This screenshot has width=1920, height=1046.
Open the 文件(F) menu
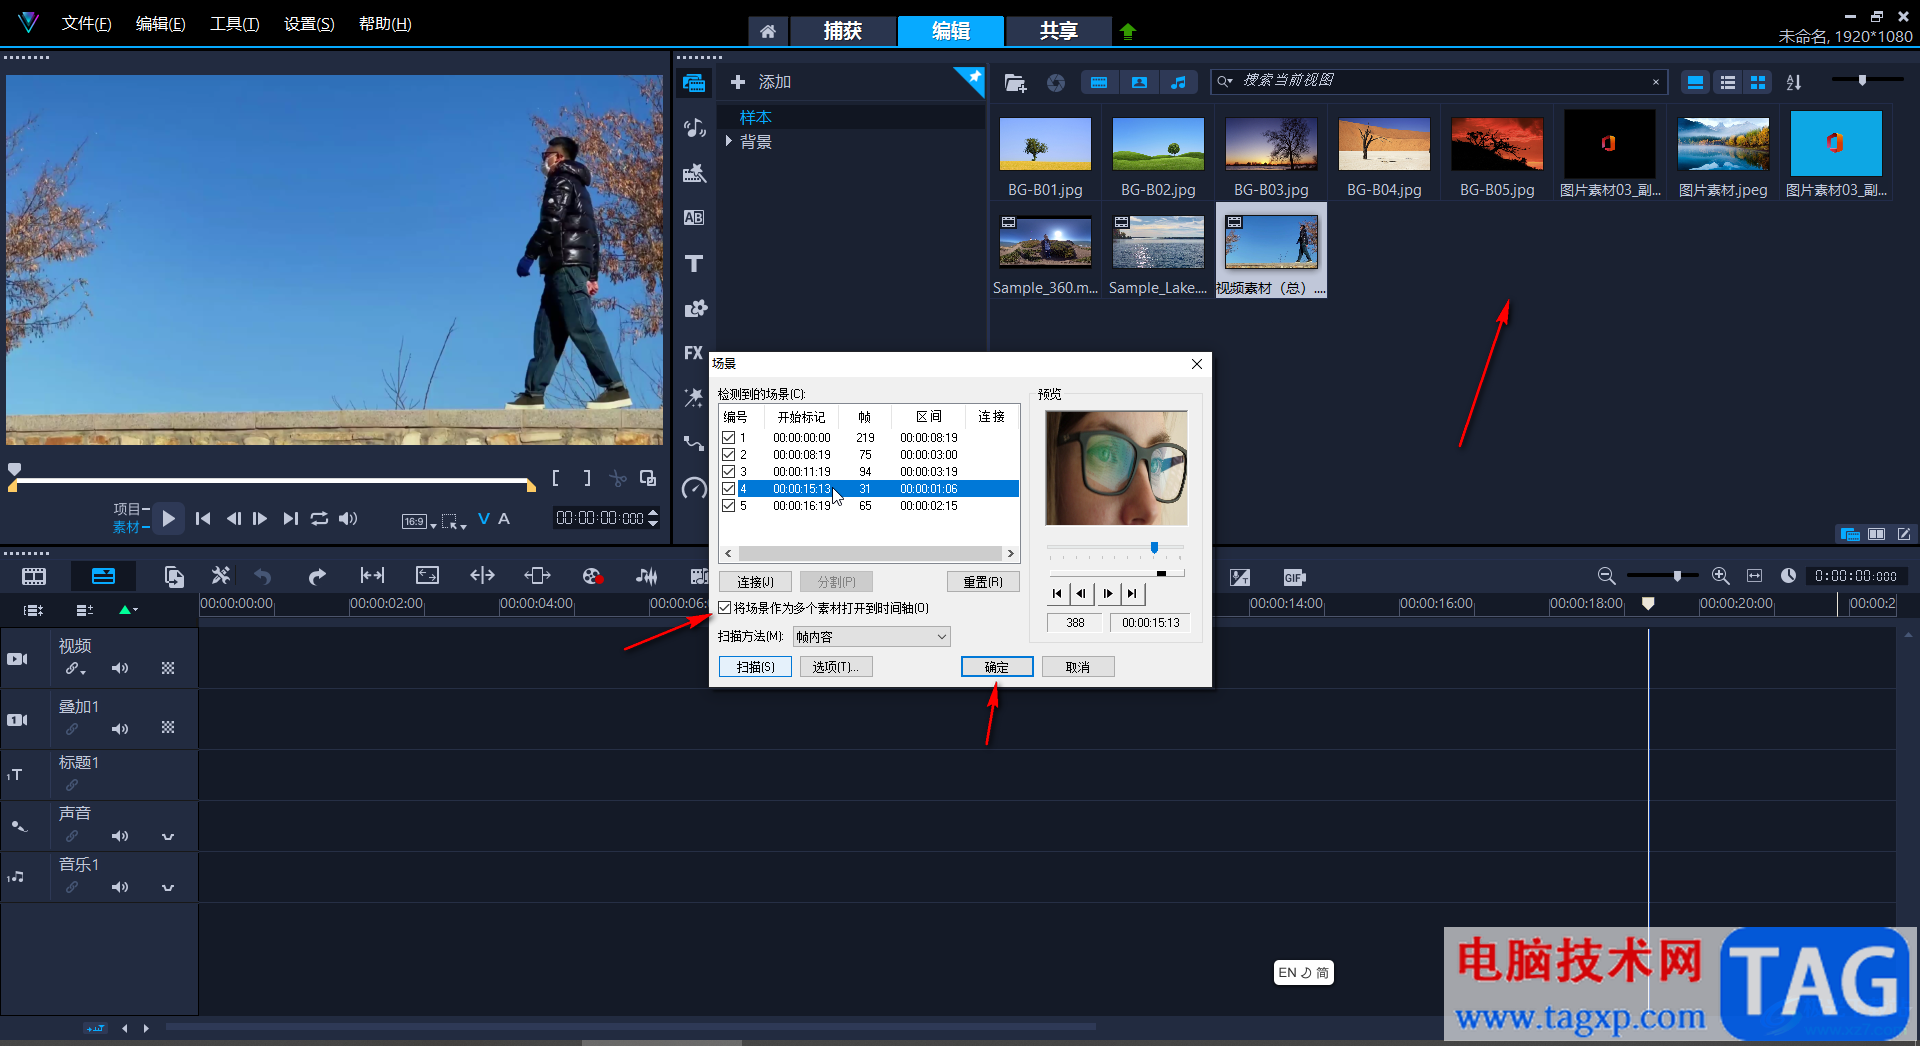[86, 24]
